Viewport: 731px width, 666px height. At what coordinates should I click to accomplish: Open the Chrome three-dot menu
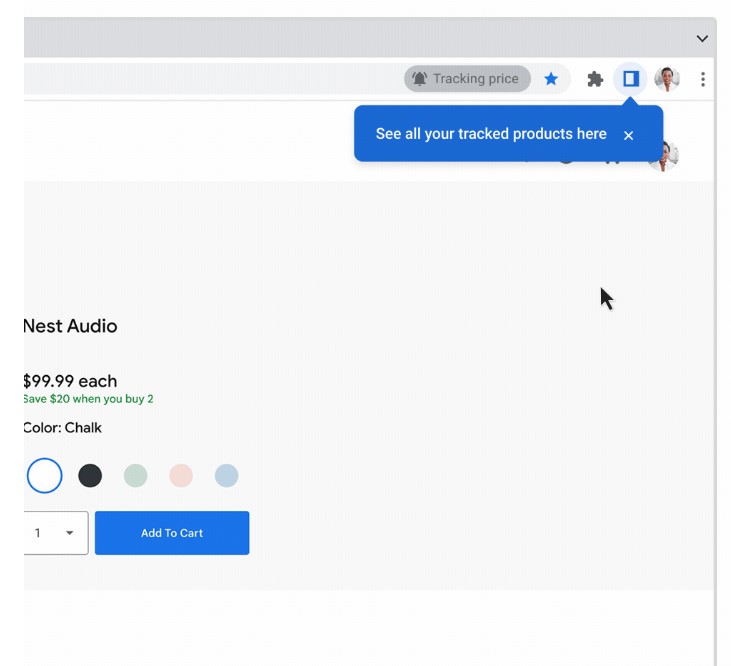pyautogui.click(x=703, y=79)
